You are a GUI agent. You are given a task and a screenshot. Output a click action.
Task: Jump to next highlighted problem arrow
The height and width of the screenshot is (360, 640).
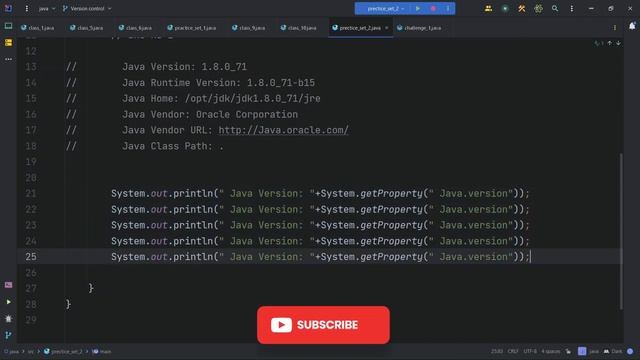point(618,43)
